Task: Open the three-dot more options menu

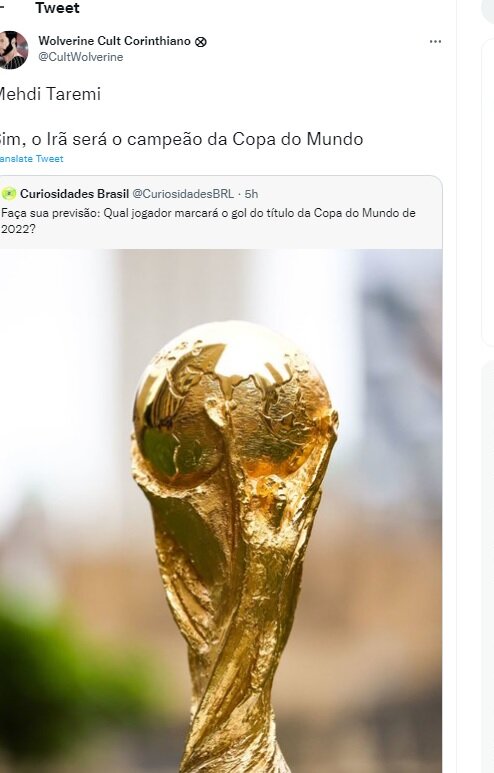Action: coord(435,41)
